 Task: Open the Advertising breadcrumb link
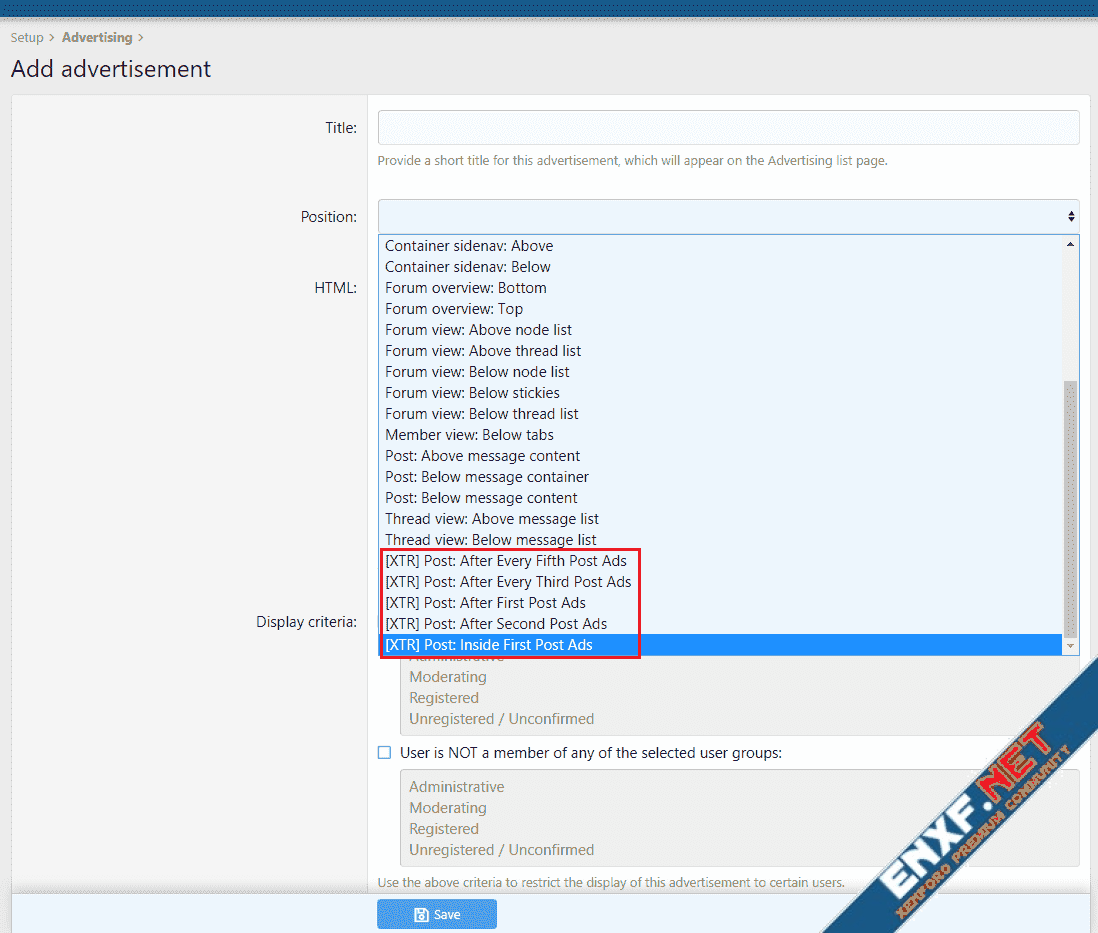tap(97, 38)
